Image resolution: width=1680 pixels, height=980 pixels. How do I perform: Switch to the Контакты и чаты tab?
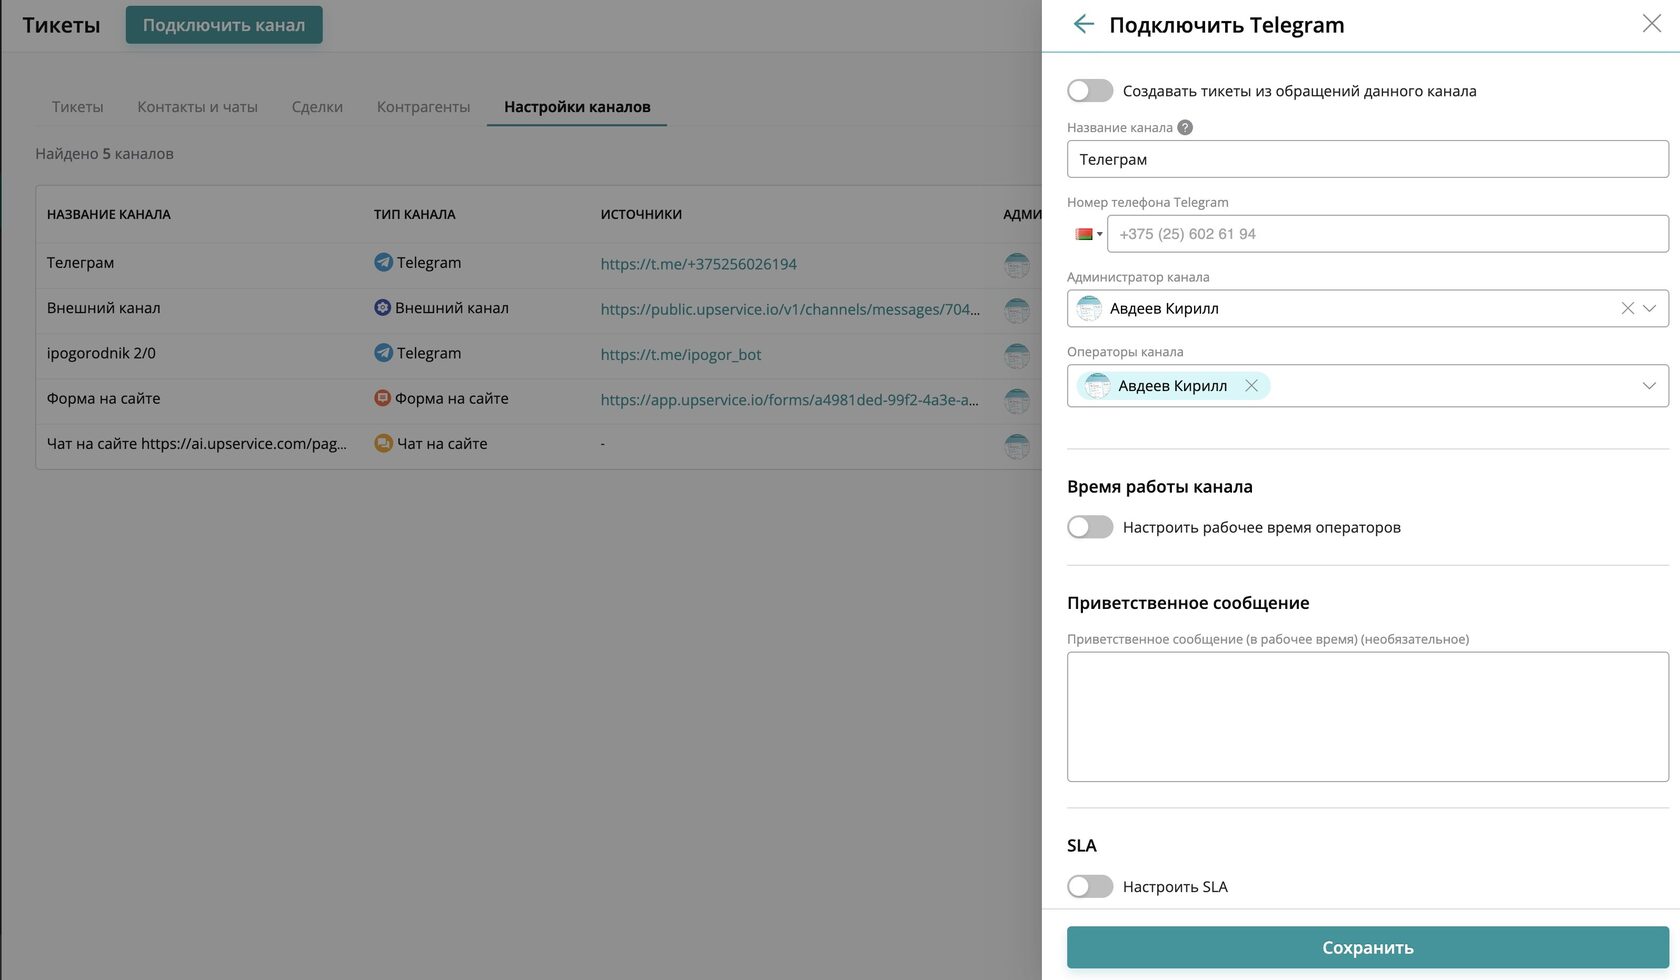click(x=197, y=107)
